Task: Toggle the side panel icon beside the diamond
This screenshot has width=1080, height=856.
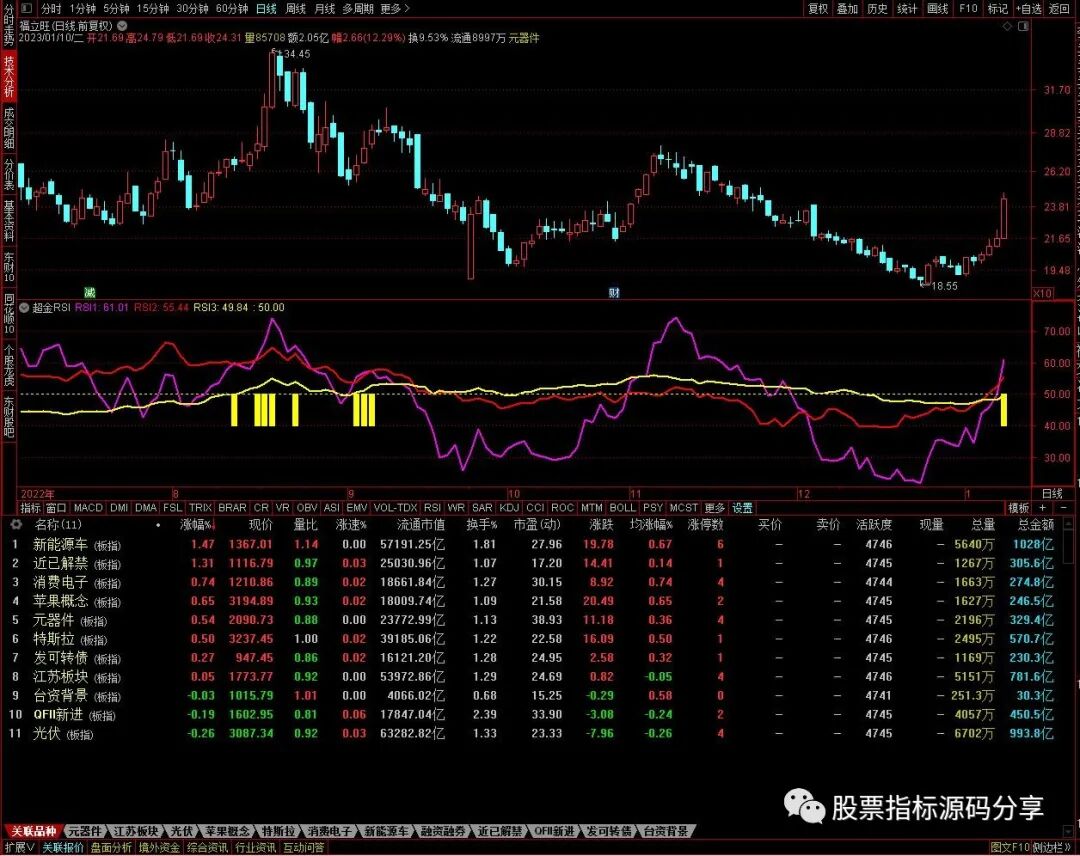Action: pos(1024,26)
